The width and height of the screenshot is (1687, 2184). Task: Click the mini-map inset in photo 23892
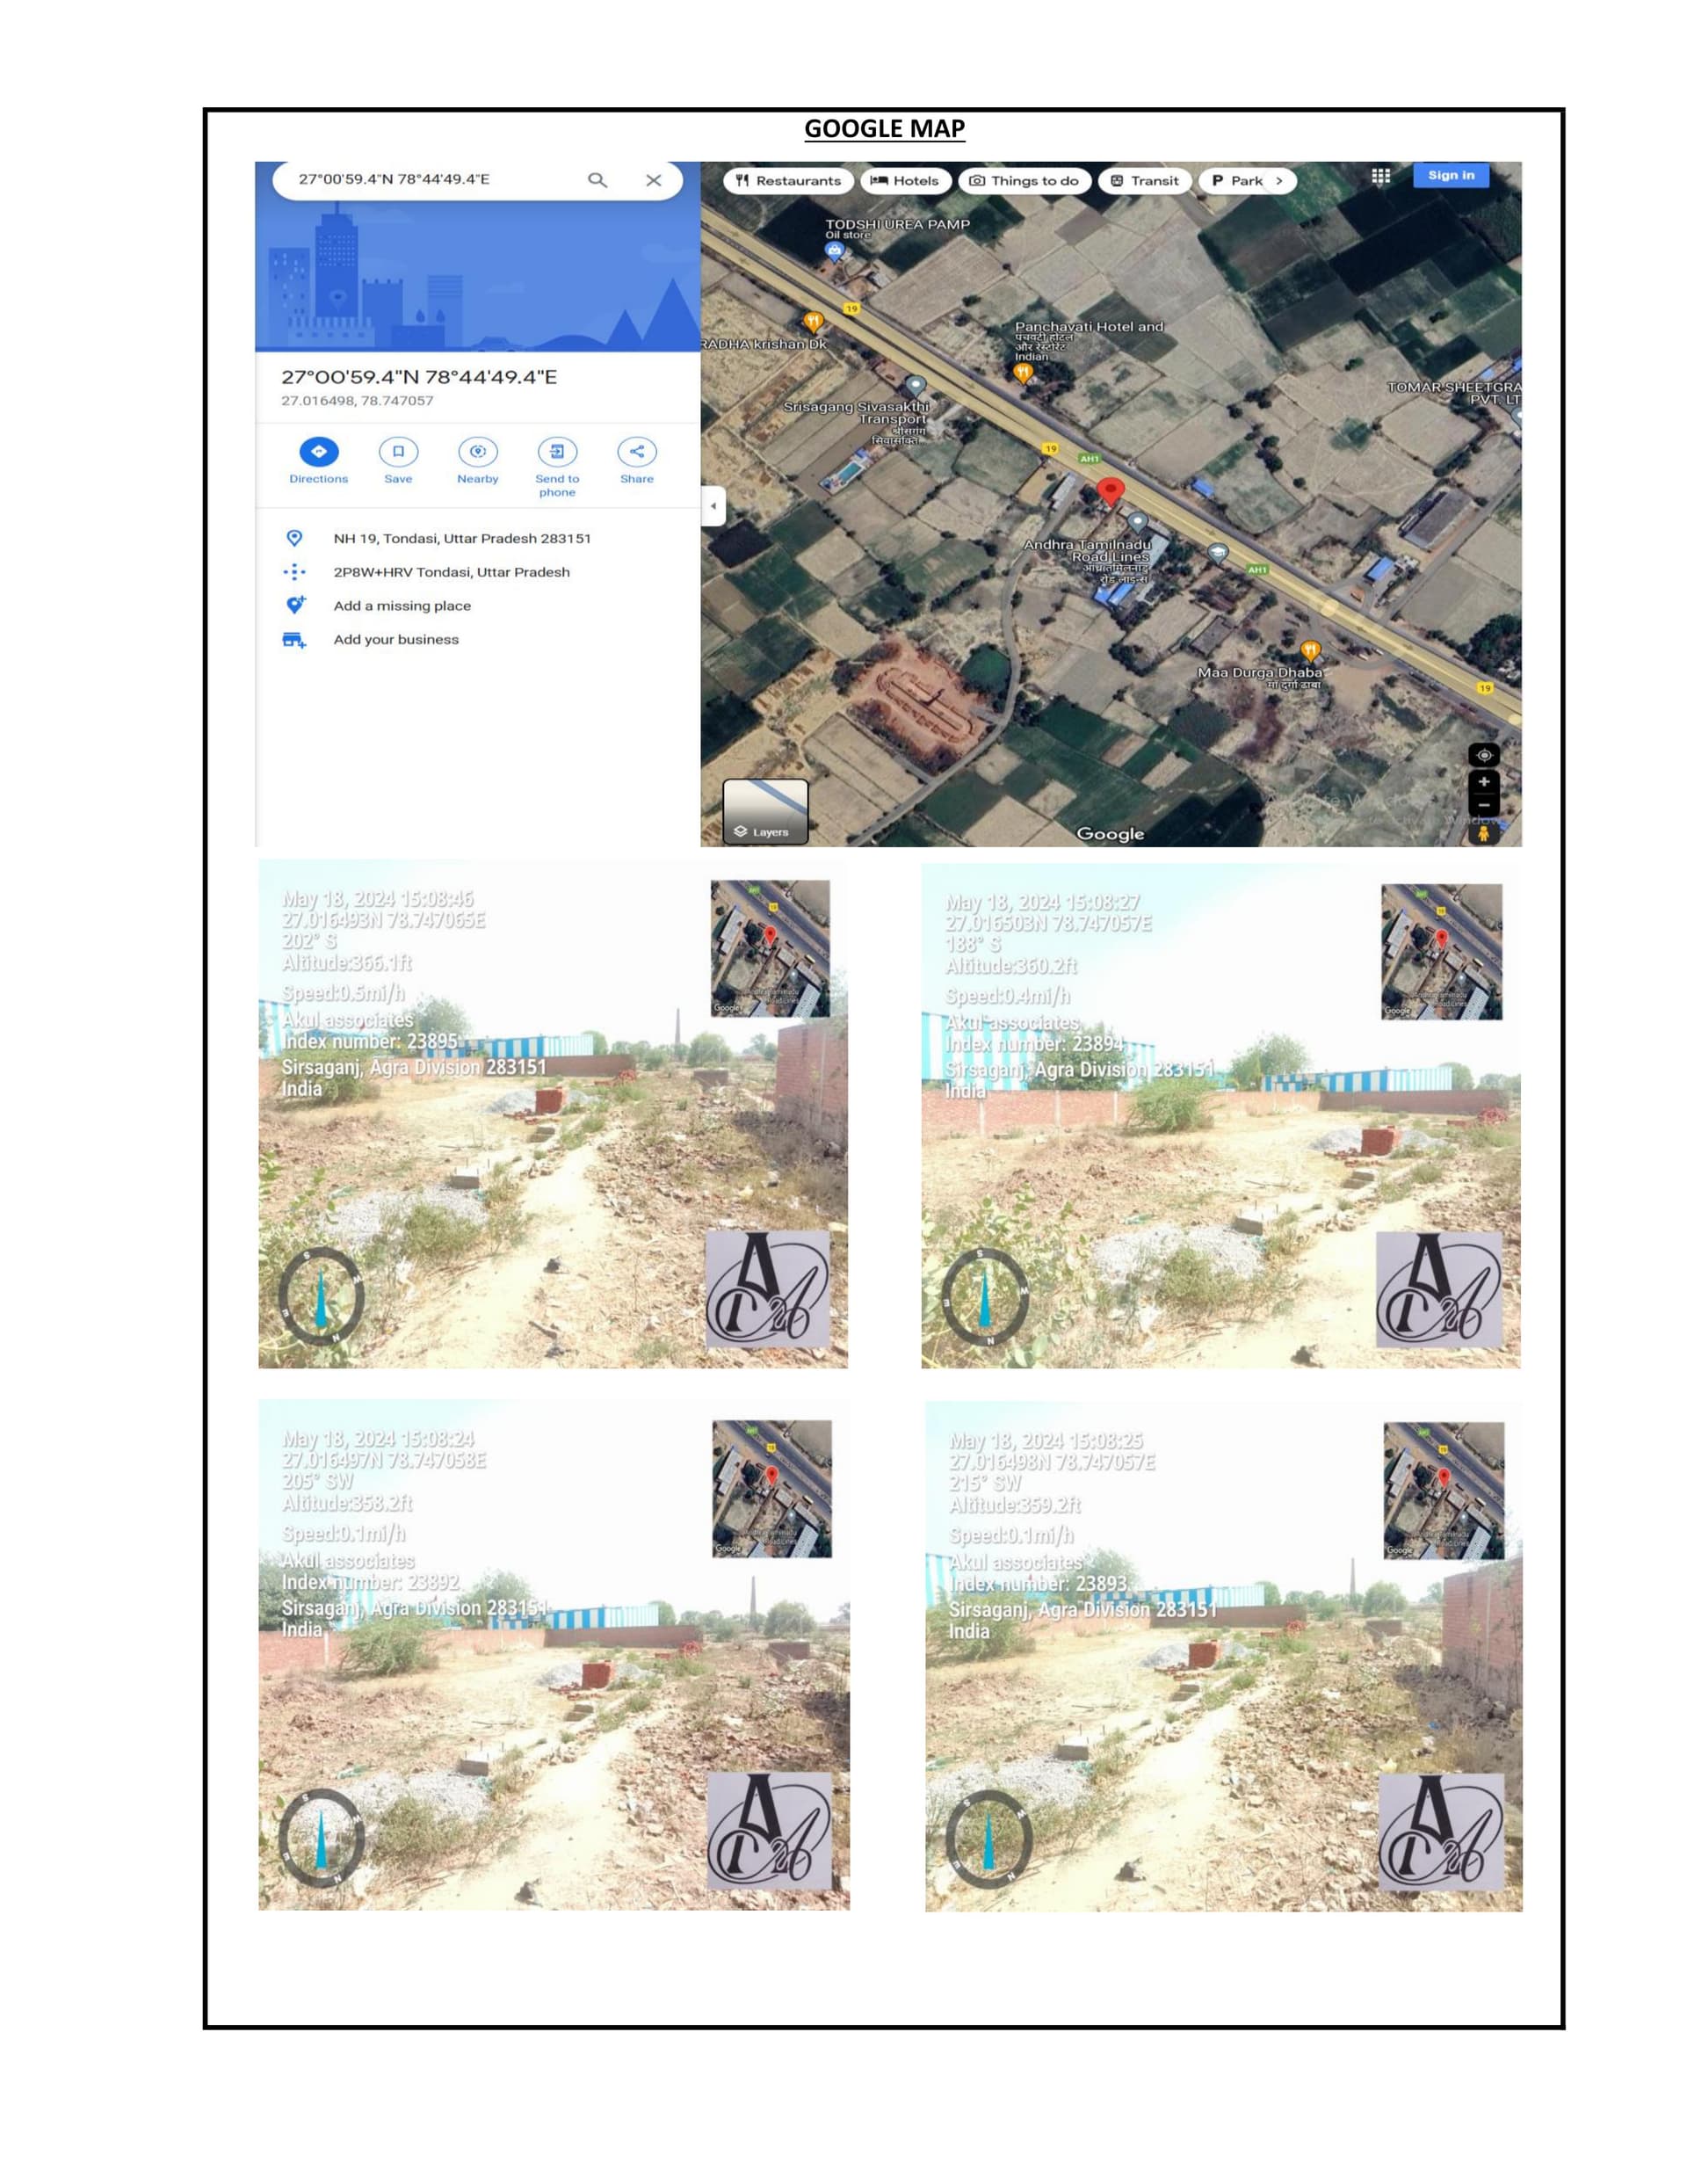click(771, 1488)
